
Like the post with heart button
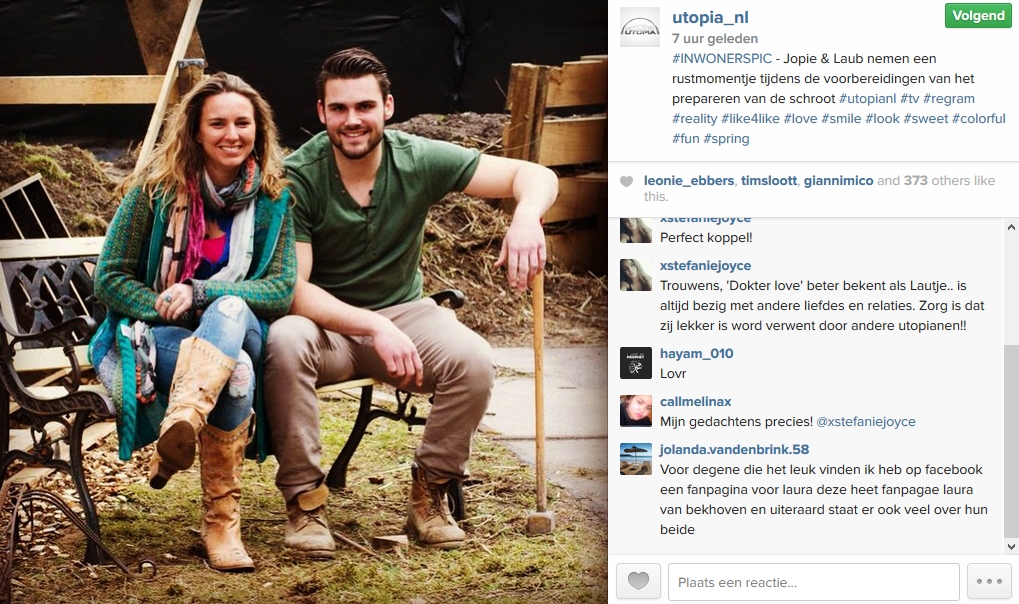pos(638,581)
